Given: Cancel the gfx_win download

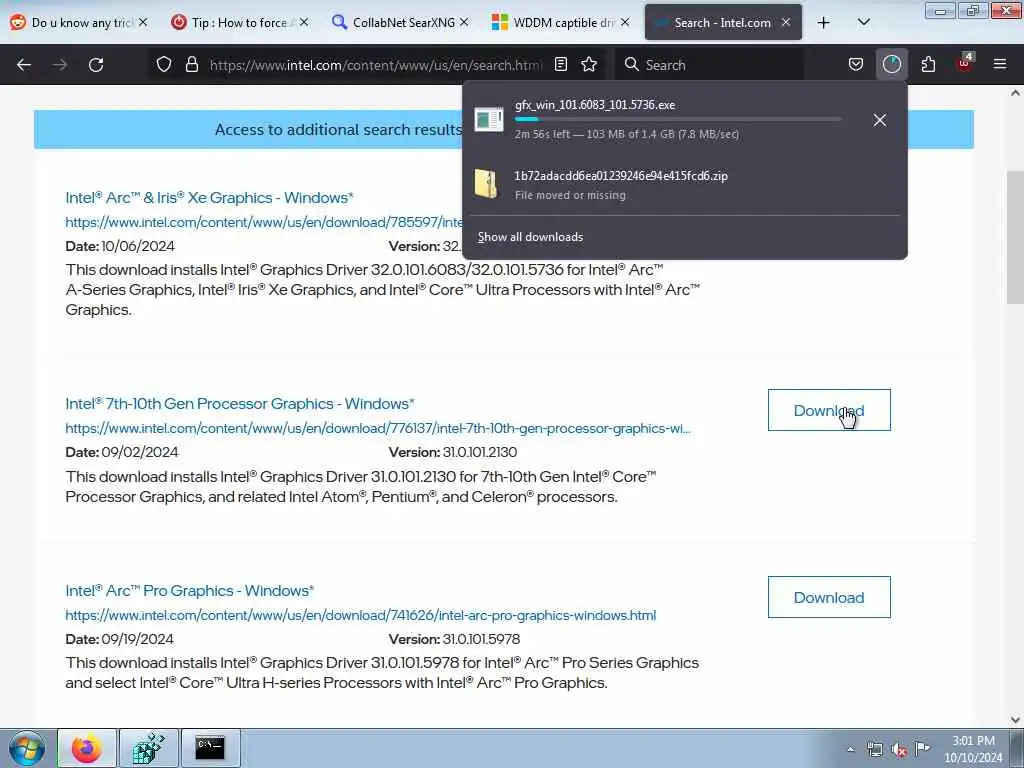Looking at the screenshot, I should [x=880, y=120].
